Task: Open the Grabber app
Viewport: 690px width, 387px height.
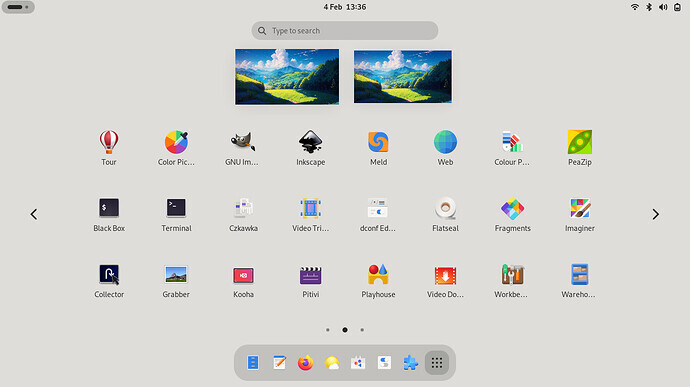Action: pyautogui.click(x=176, y=281)
